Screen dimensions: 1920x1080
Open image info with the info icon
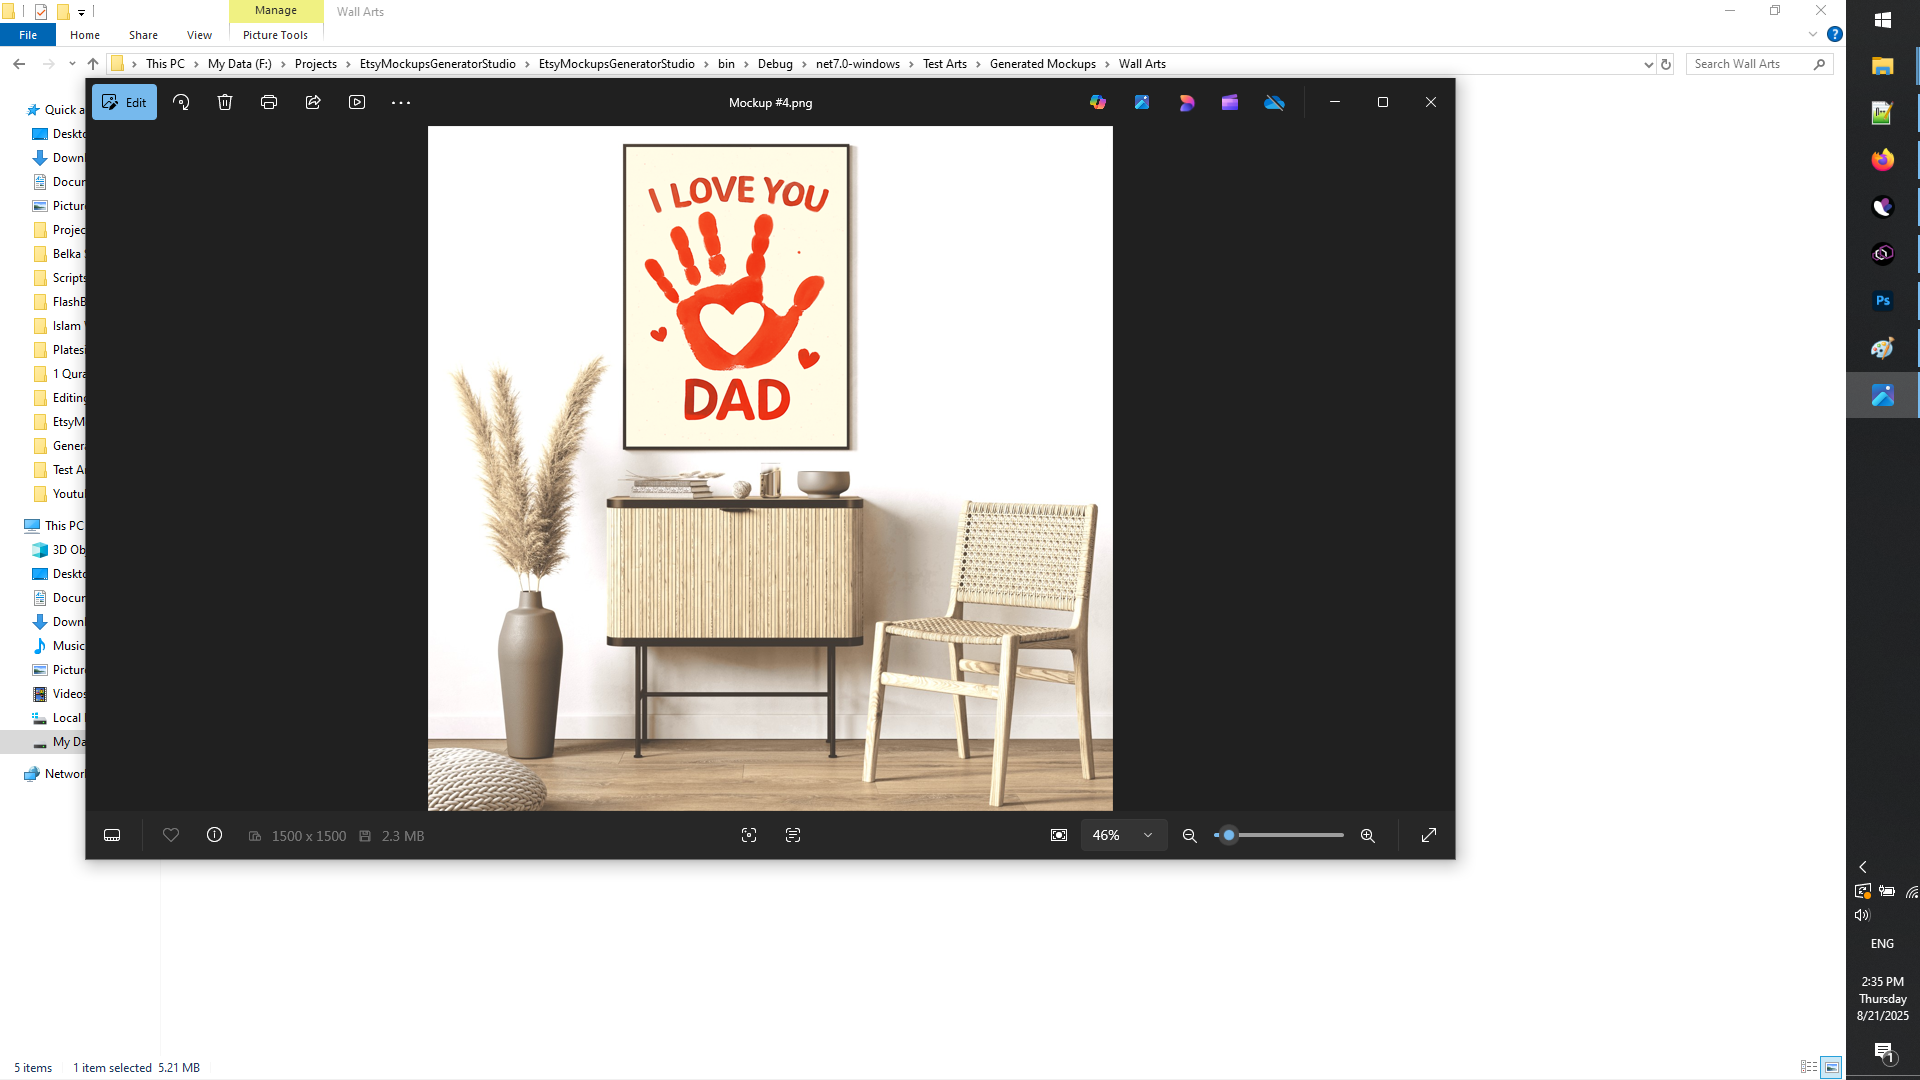(214, 834)
